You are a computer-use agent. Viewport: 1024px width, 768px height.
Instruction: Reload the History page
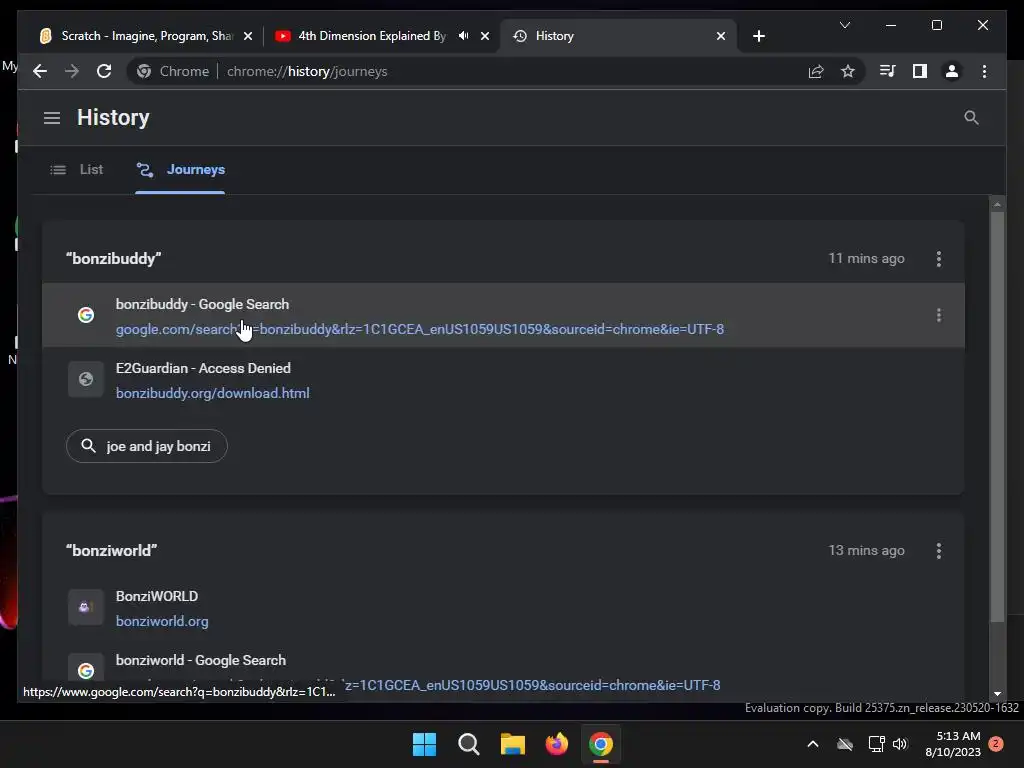coord(104,71)
